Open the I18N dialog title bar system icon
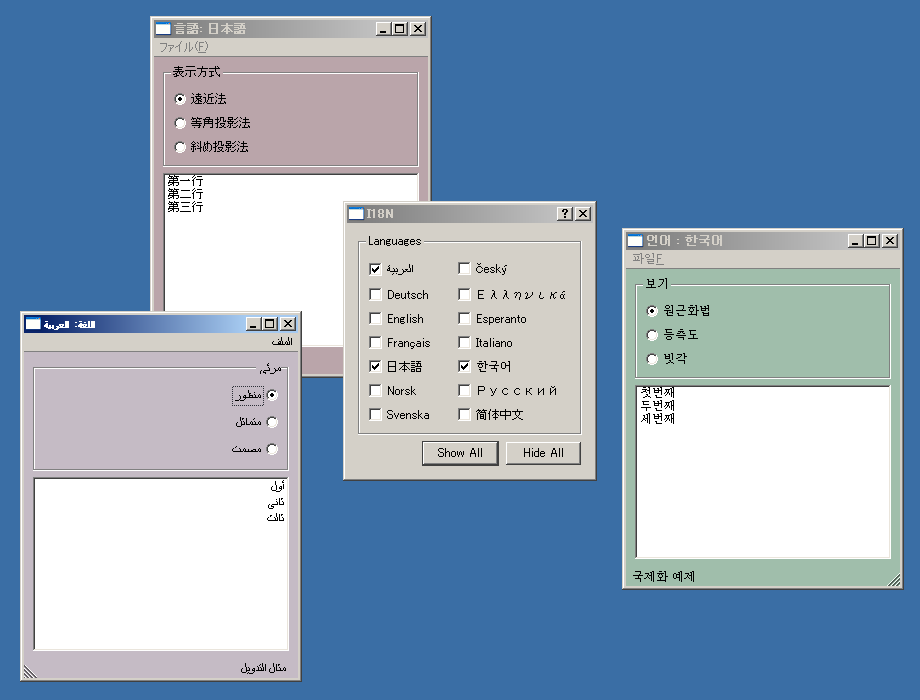Viewport: 920px width, 700px height. [x=355, y=213]
